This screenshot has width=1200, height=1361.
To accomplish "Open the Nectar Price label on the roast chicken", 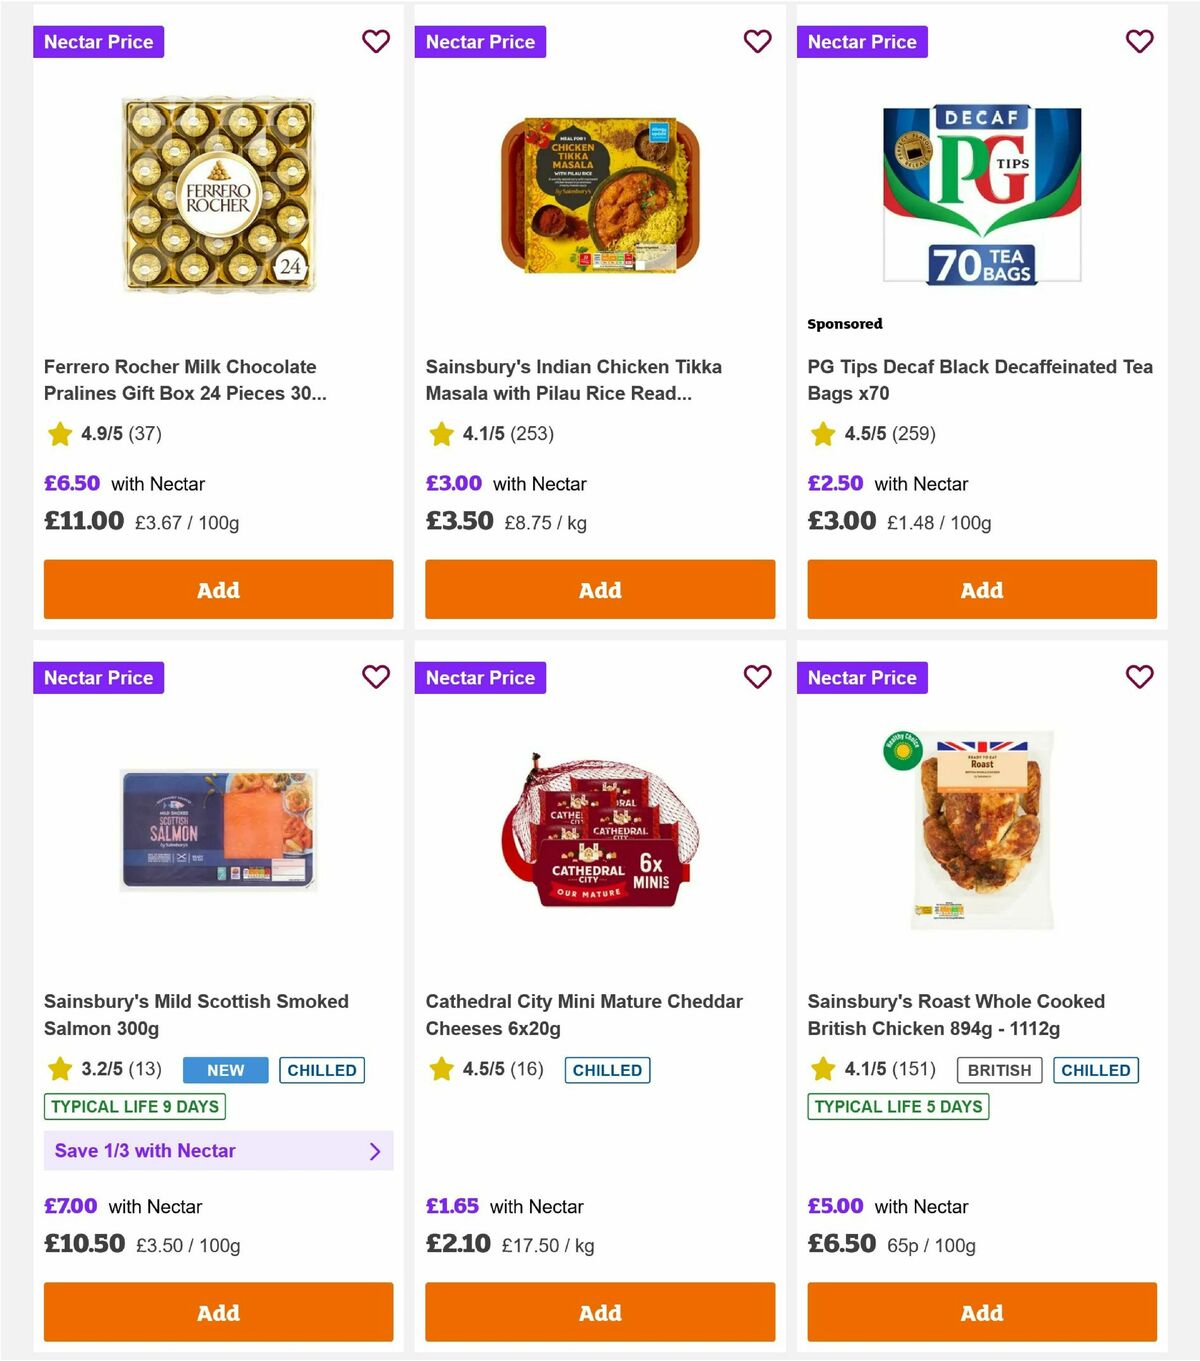I will [x=862, y=677].
